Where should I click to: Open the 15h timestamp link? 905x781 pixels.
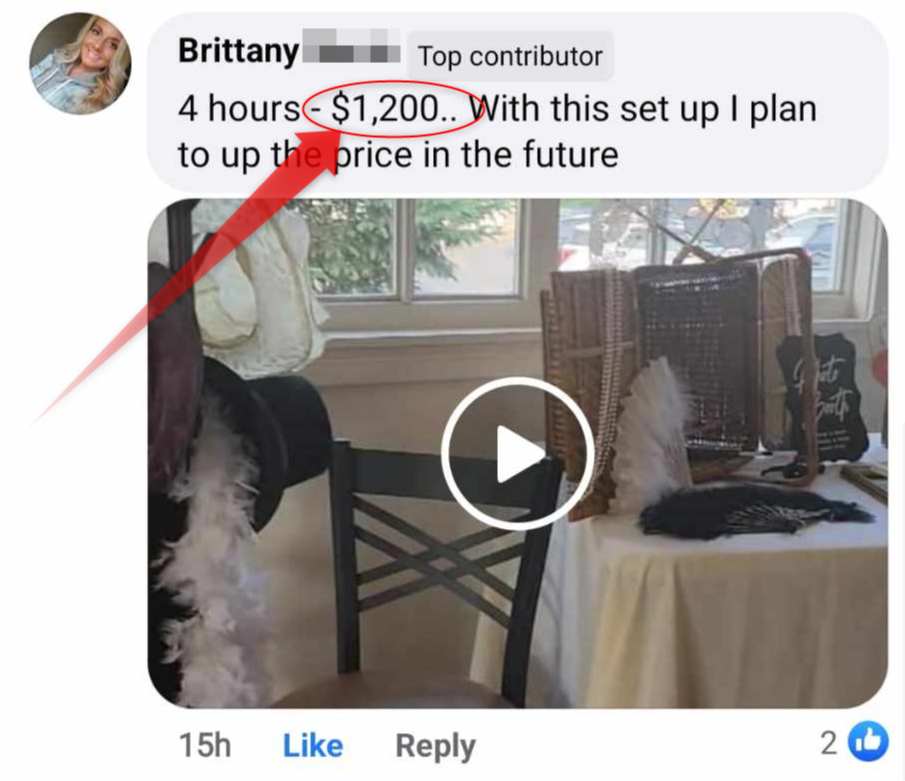tap(205, 745)
